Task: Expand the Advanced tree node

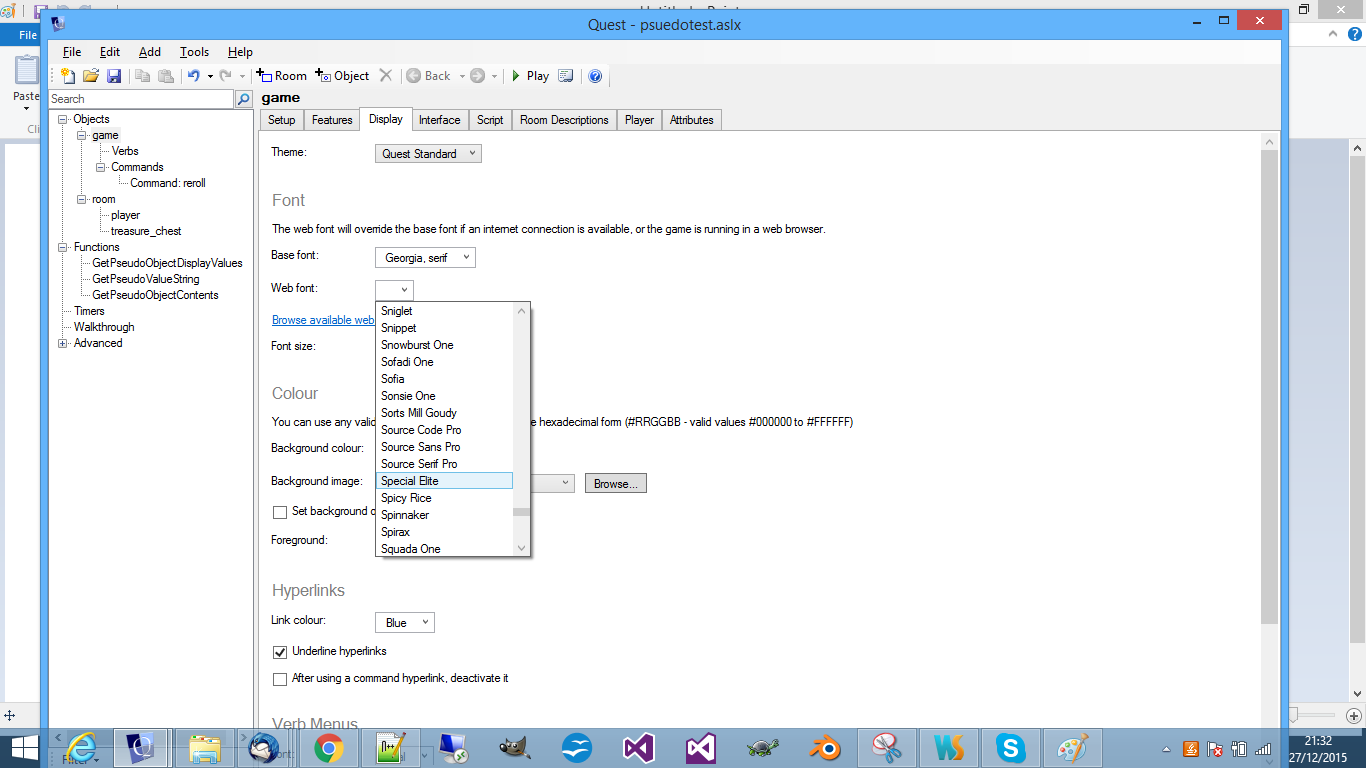Action: coord(65,343)
